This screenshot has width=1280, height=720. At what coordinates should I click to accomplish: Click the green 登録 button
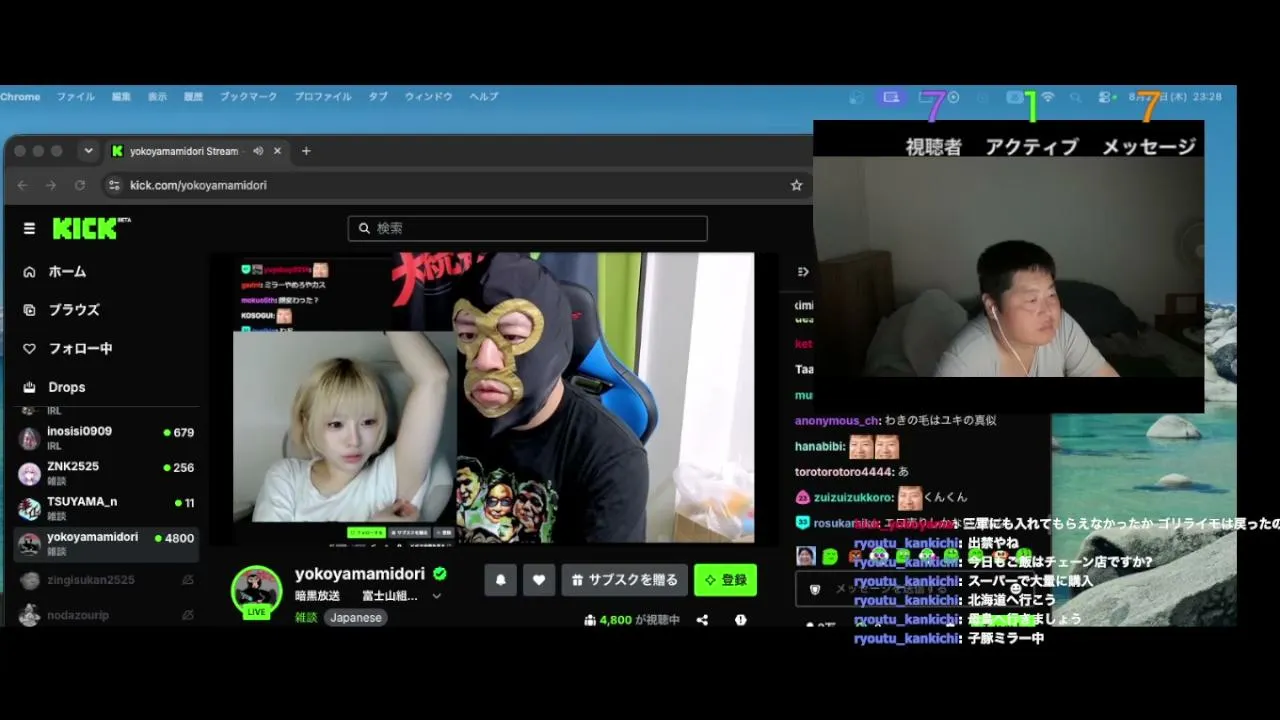(725, 580)
